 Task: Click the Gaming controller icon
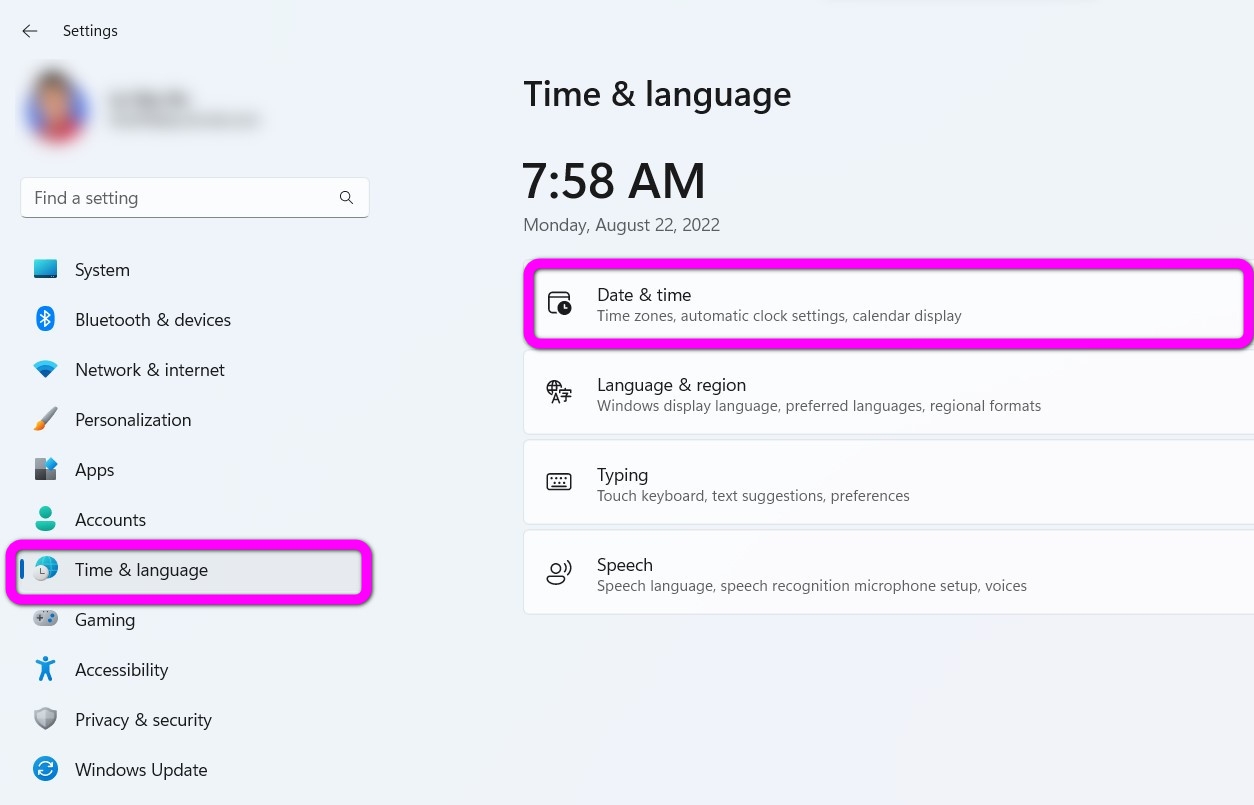point(45,619)
